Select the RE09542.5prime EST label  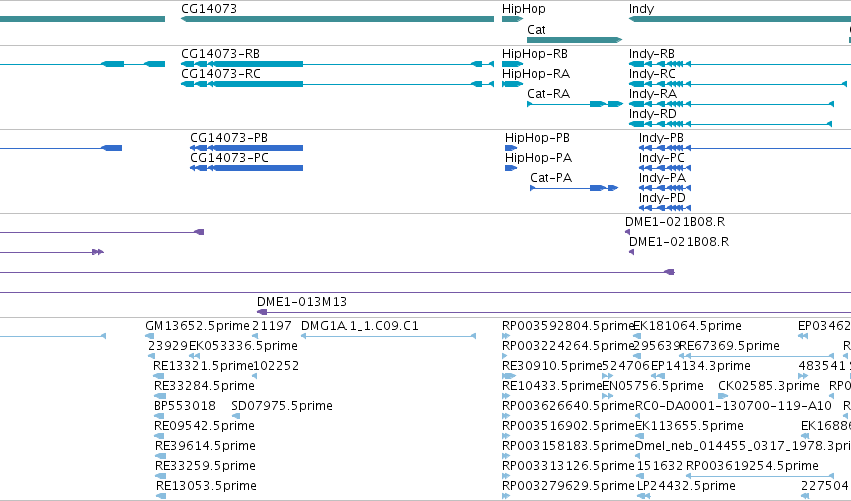[x=205, y=426]
